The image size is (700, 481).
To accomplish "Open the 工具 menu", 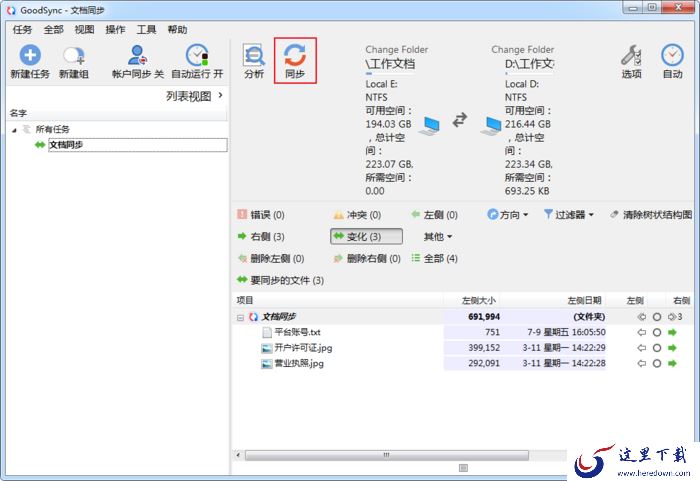I will pos(146,29).
